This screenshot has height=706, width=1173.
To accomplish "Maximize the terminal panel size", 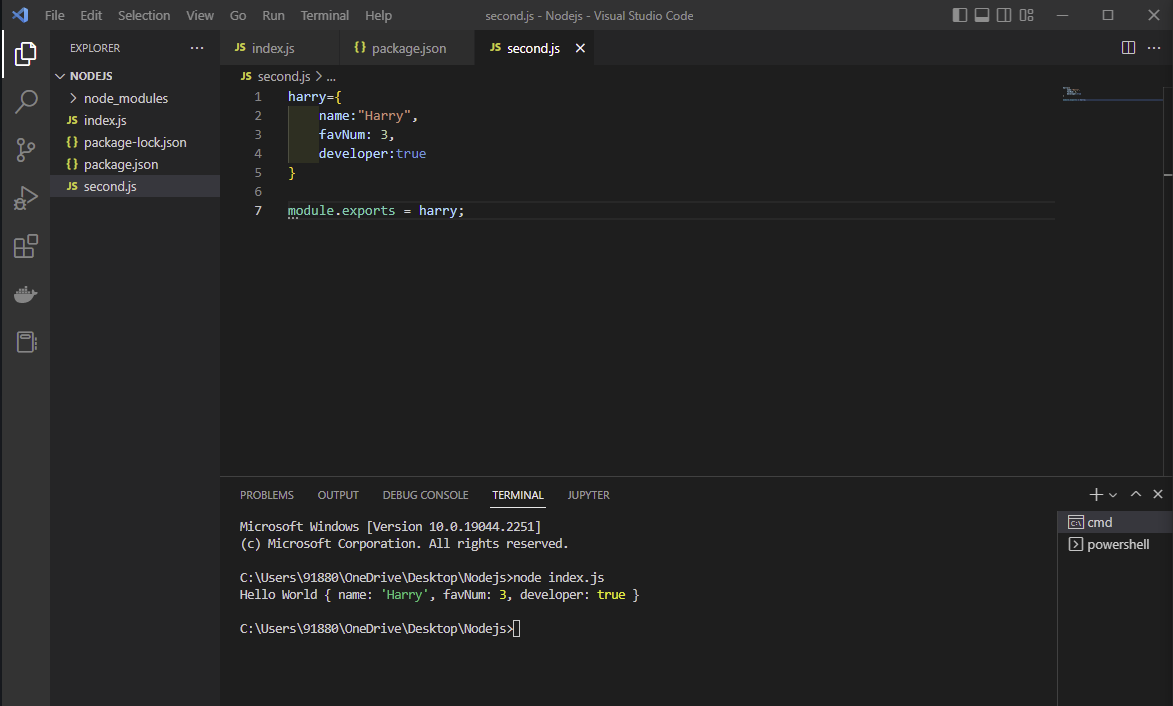I will (1136, 494).
